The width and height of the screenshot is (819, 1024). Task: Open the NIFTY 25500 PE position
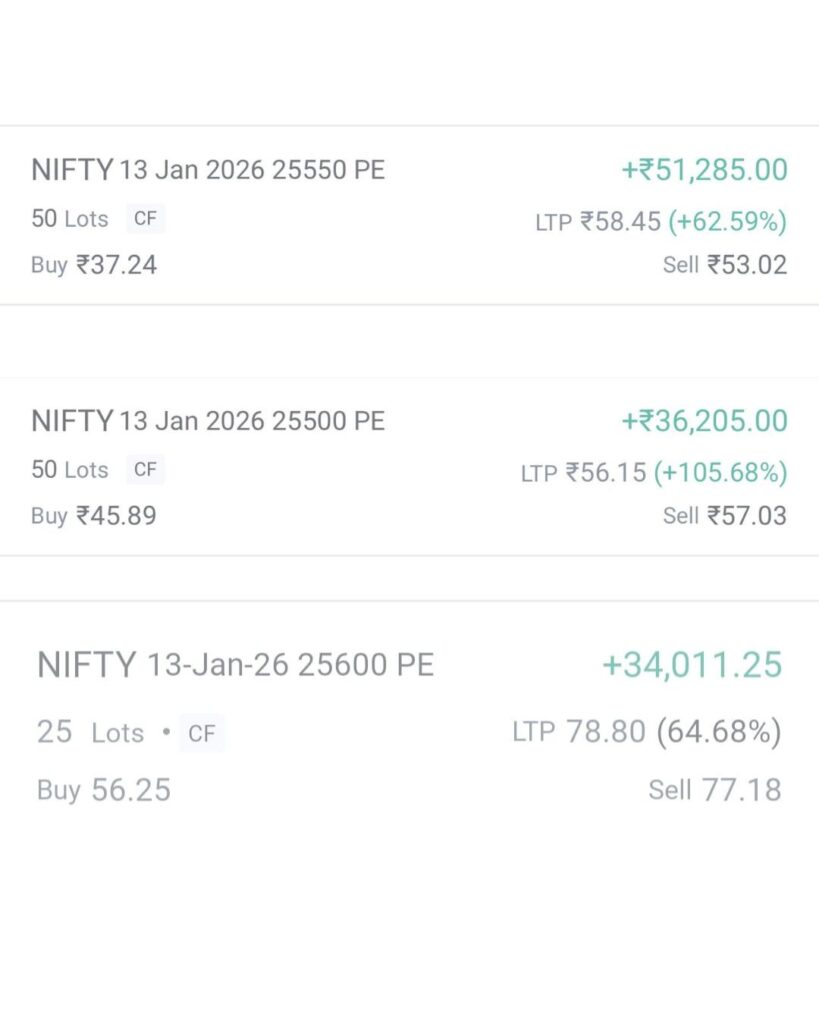point(208,421)
